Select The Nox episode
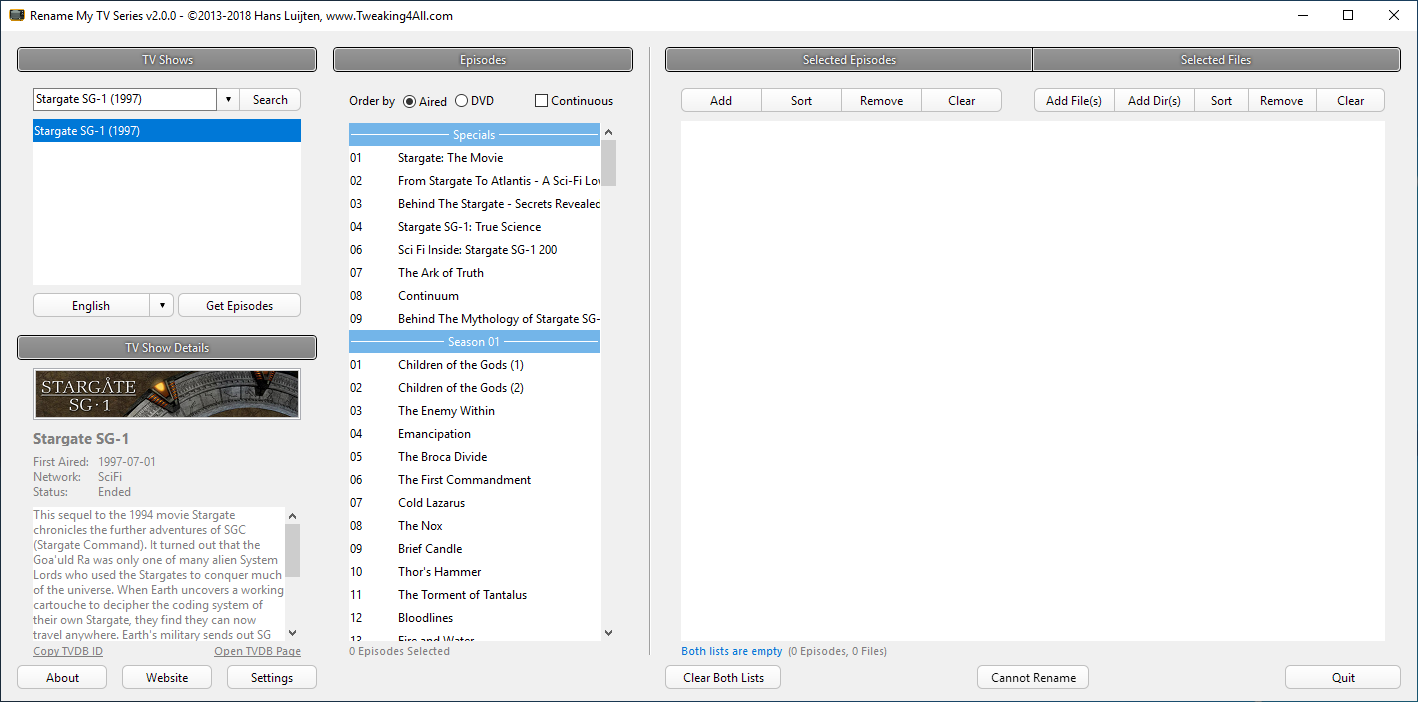1418x702 pixels. 474,526
